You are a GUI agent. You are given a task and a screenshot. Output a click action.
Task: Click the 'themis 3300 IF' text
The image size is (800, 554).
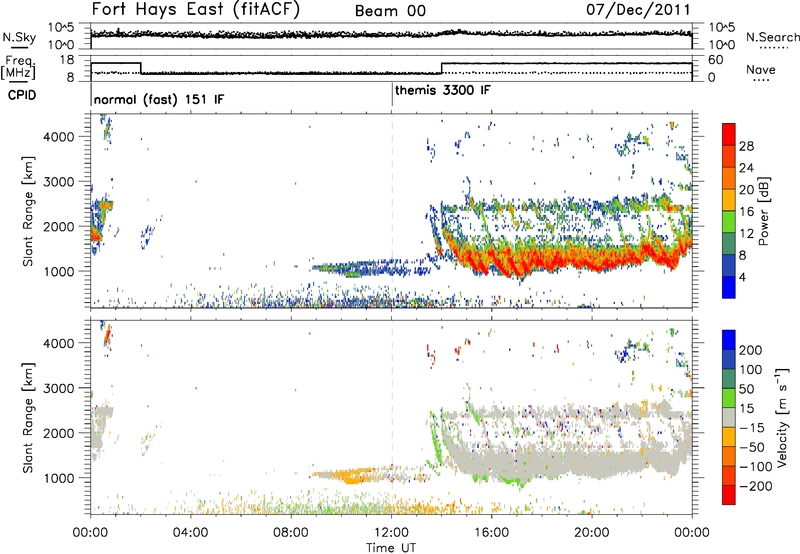pyautogui.click(x=443, y=90)
